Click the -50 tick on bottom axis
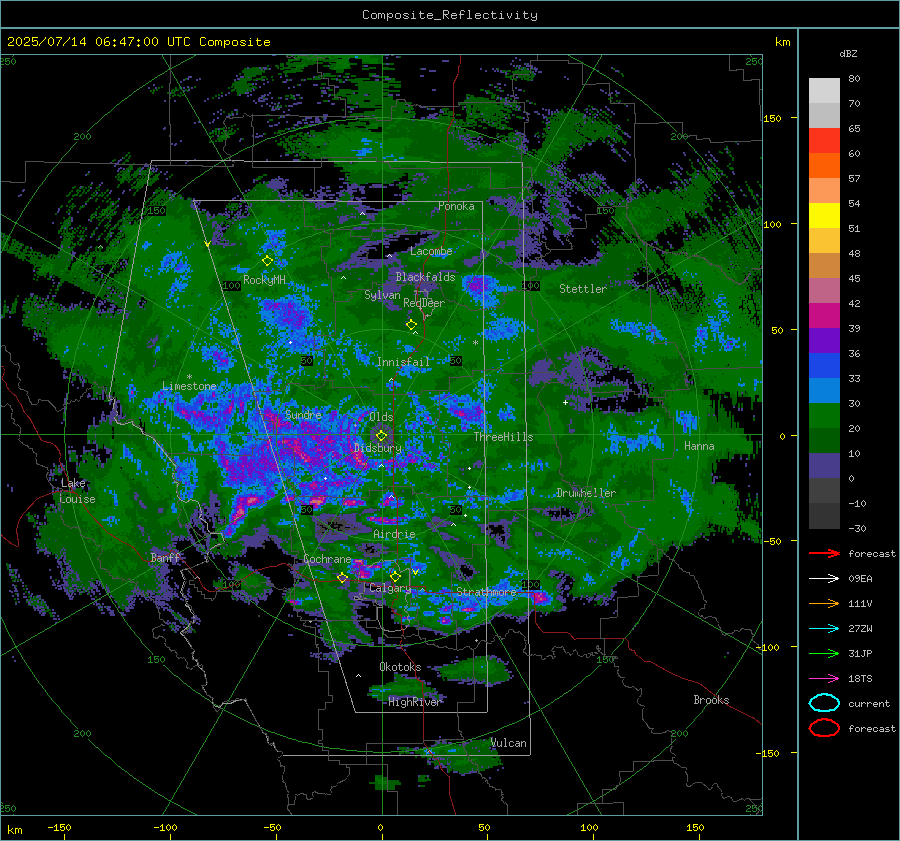 click(x=271, y=827)
